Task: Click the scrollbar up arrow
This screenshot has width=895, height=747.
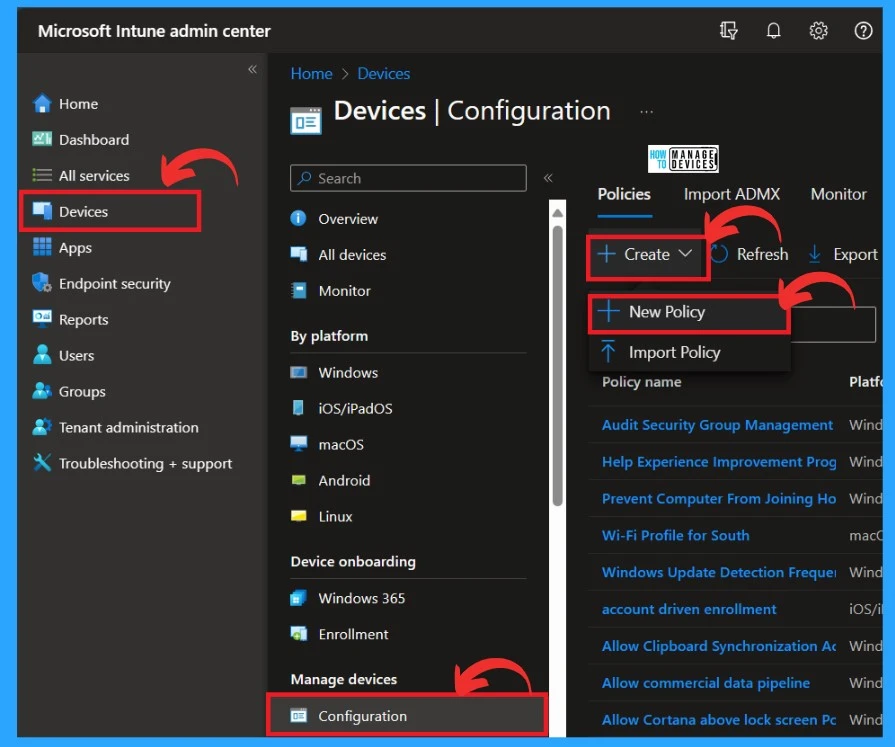Action: tap(558, 213)
